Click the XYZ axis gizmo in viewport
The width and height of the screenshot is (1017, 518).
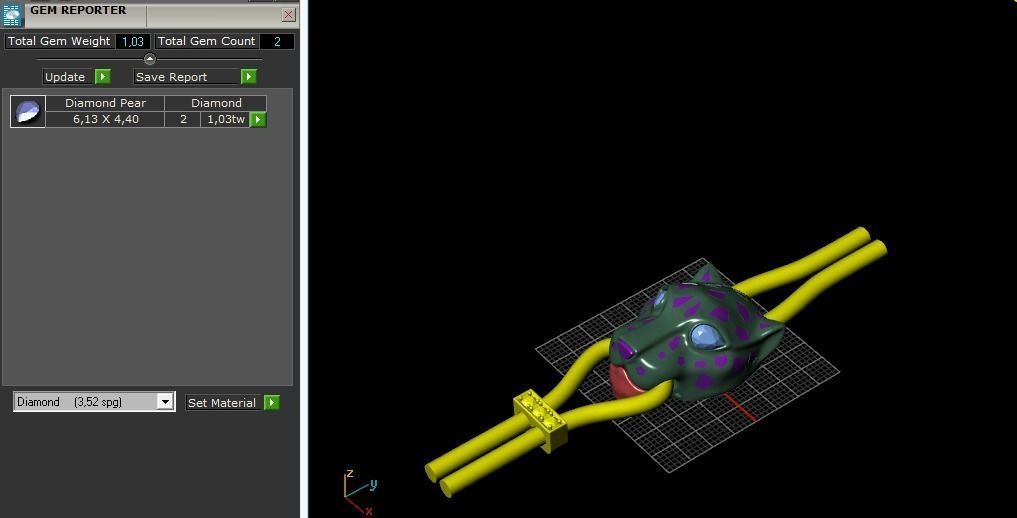point(358,491)
